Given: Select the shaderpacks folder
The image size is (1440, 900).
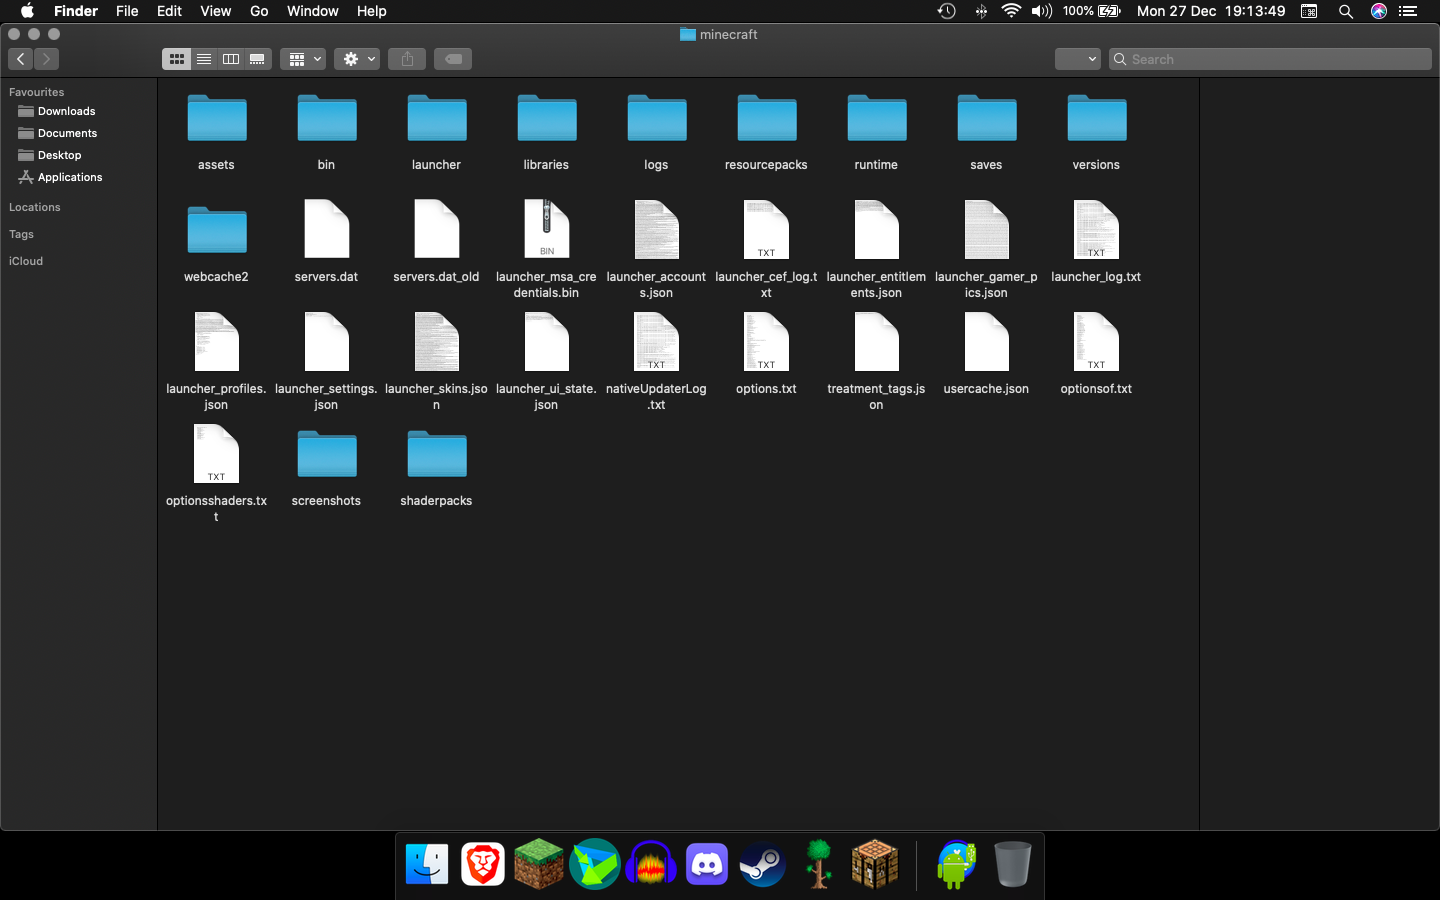Looking at the screenshot, I should pos(436,456).
